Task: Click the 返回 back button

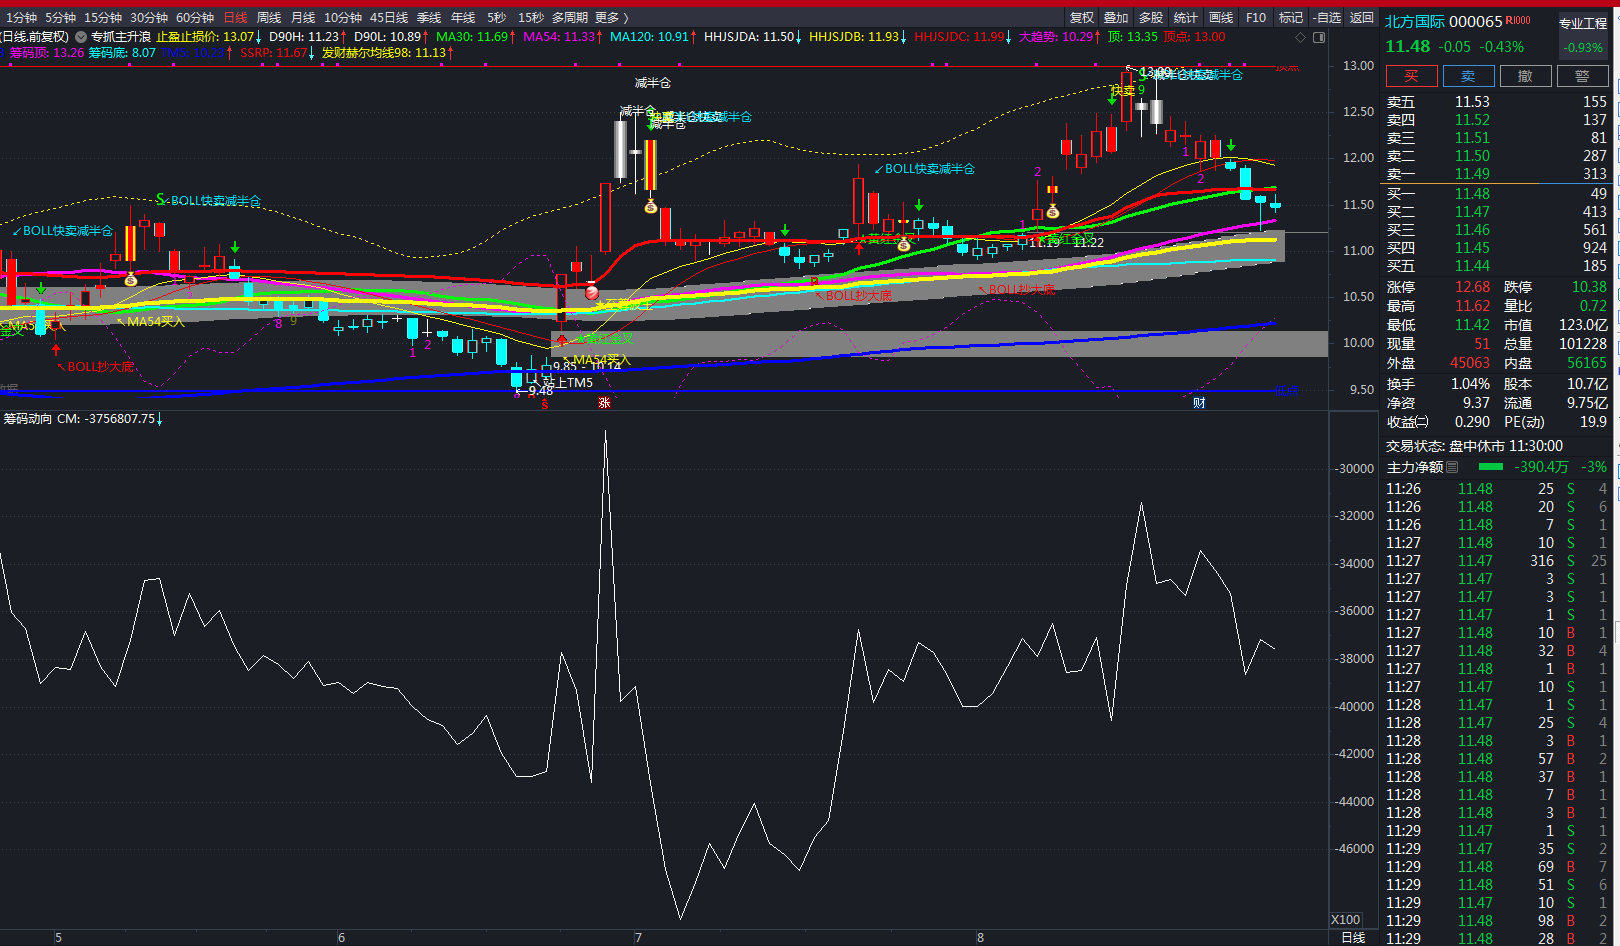Action: point(1362,18)
